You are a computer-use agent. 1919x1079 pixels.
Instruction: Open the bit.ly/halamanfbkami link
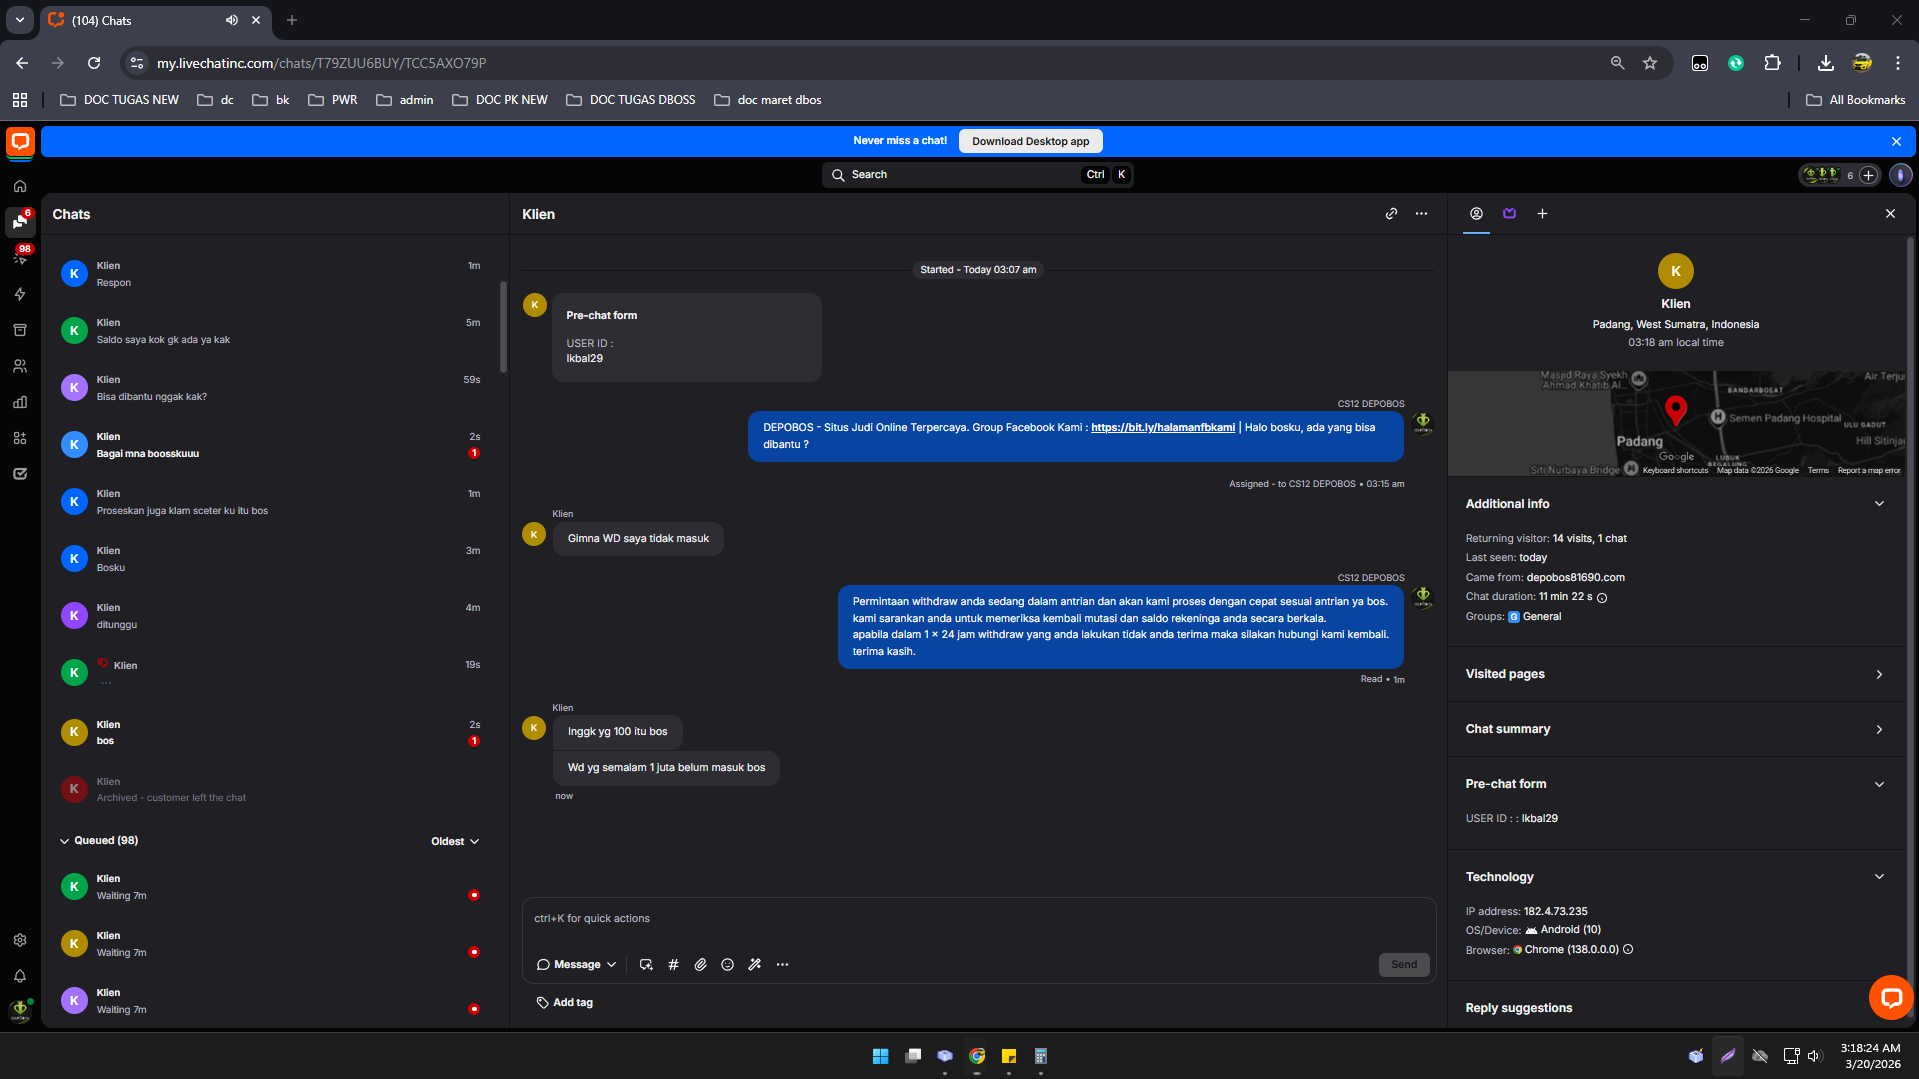[x=1162, y=428]
